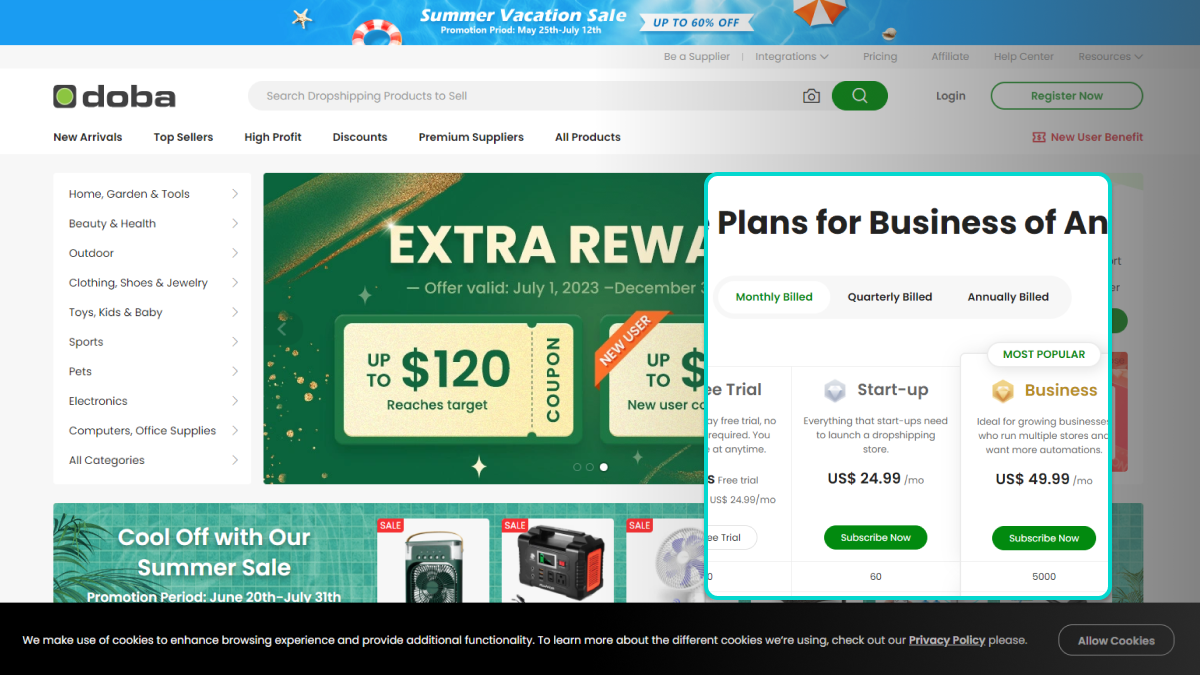1200x675 pixels.
Task: Click the doba logo
Action: point(114,96)
